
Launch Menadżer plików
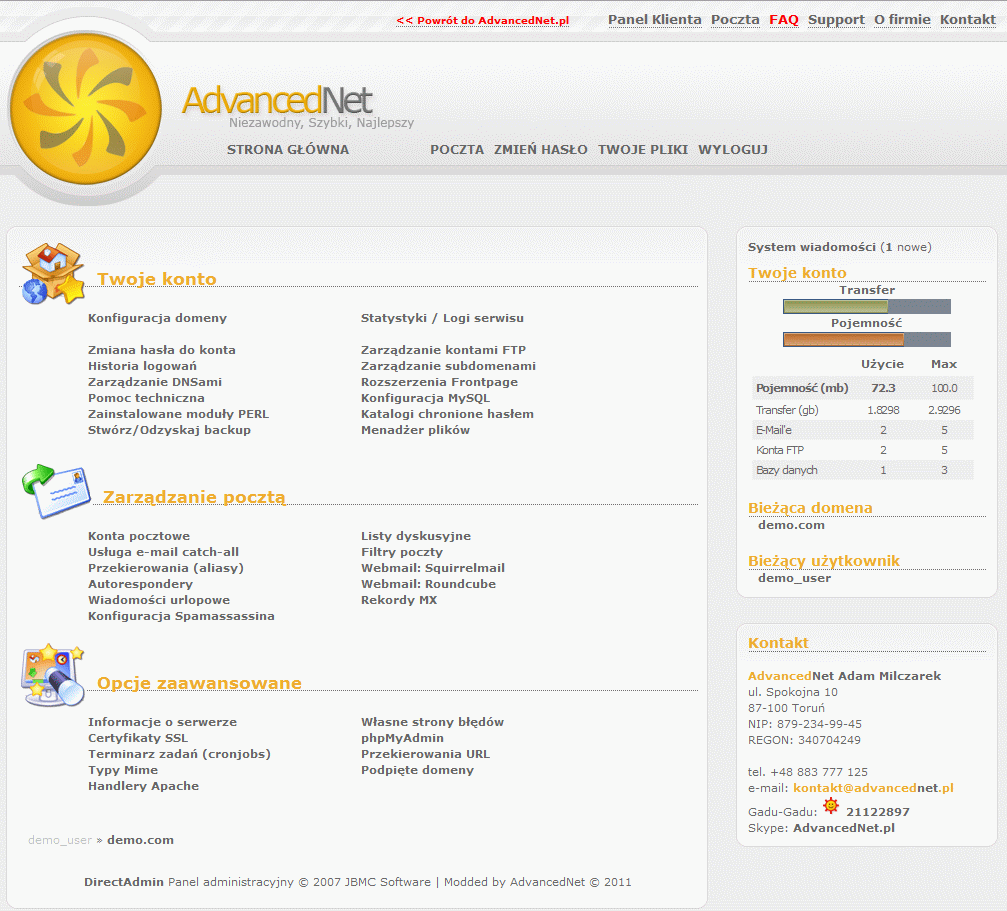415,430
